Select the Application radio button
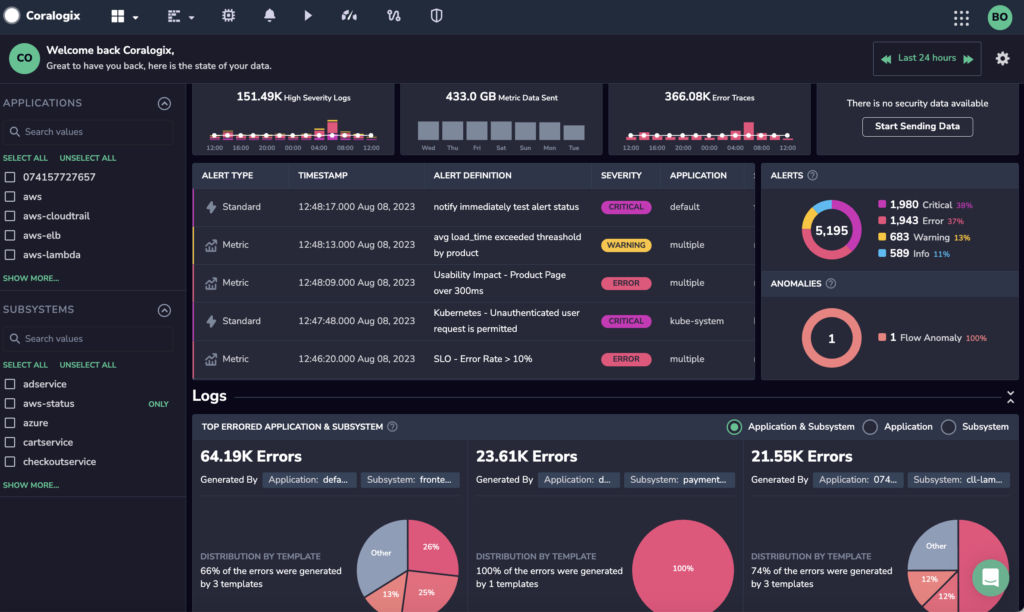 870,427
